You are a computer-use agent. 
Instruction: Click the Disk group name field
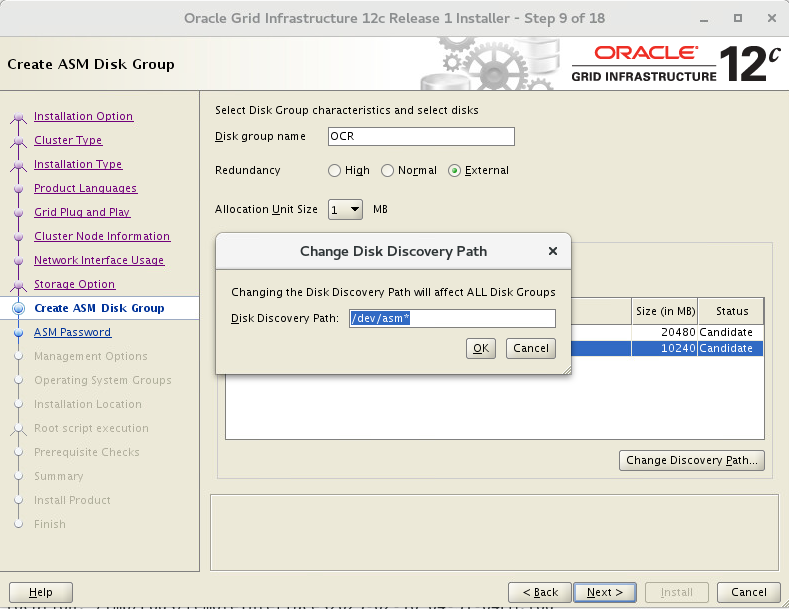pyautogui.click(x=421, y=136)
